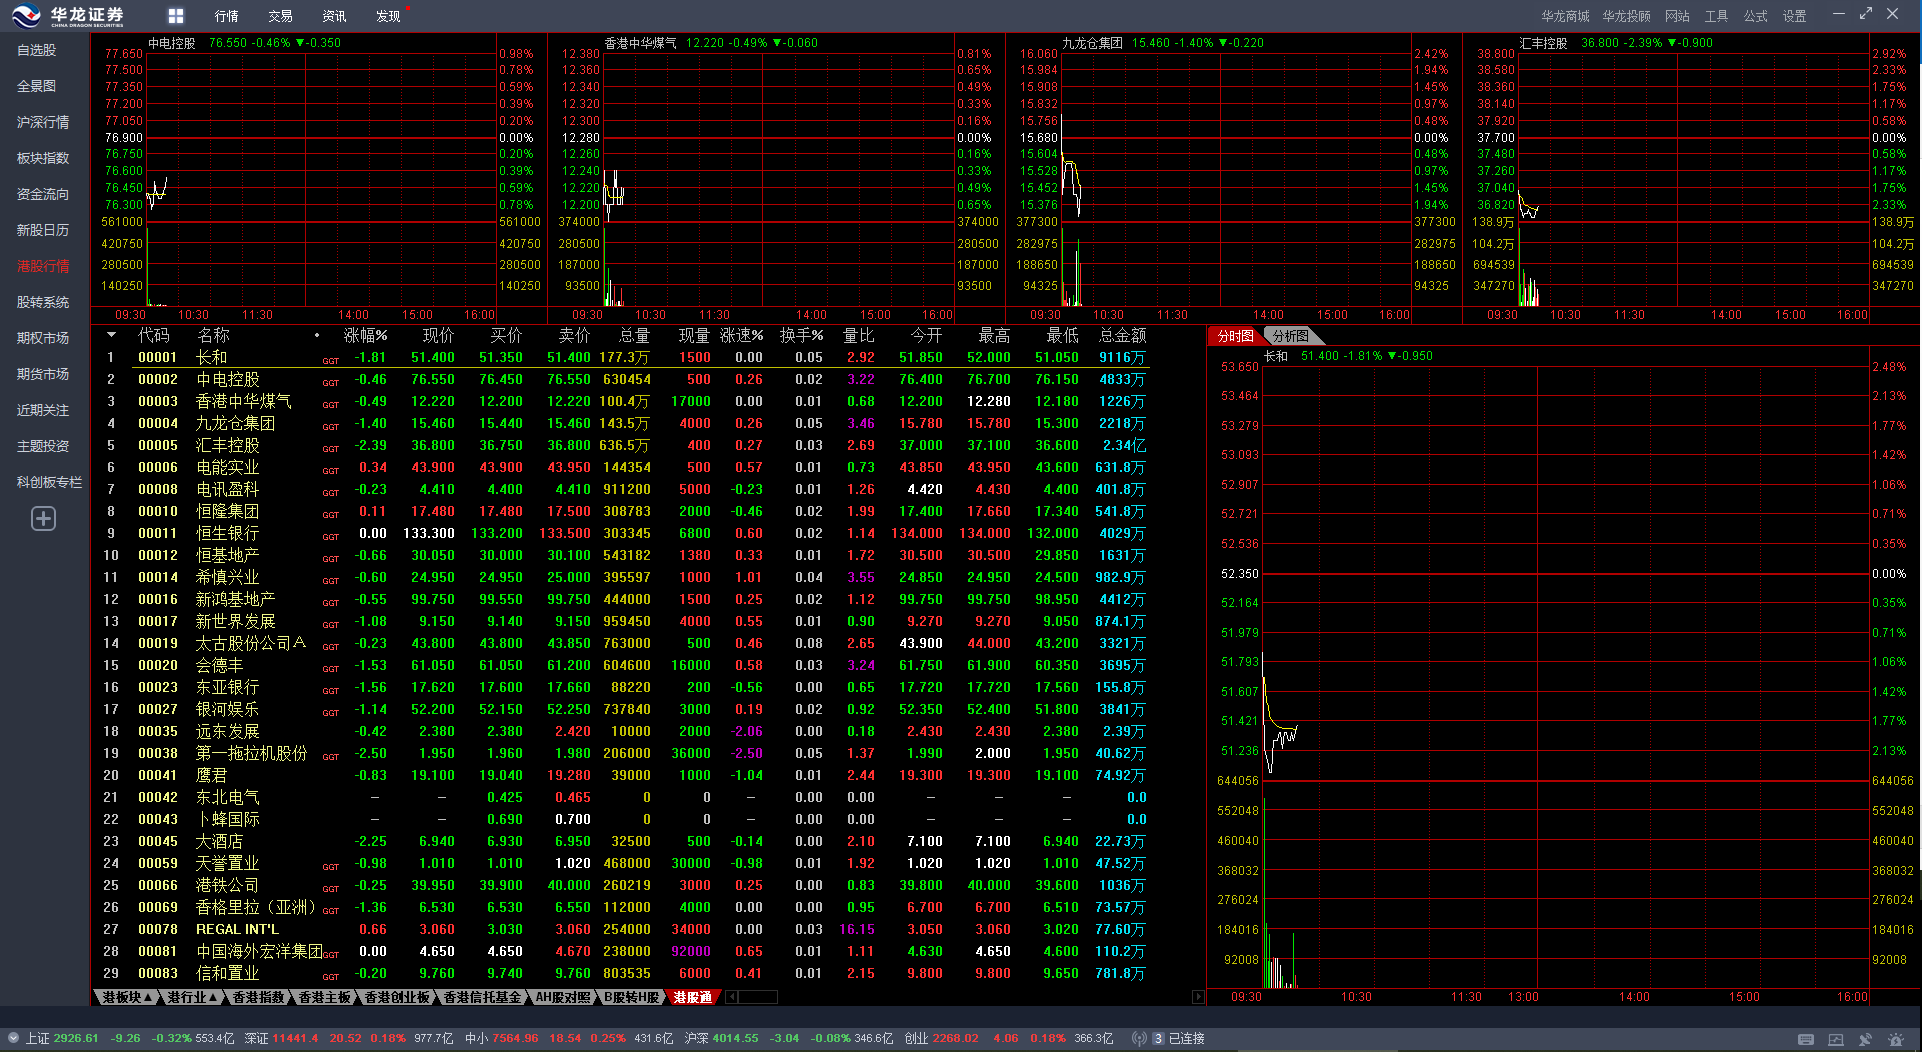Click the 九龙仓集团 mini chart title
Image resolution: width=1922 pixels, height=1052 pixels.
pyautogui.click(x=1092, y=43)
